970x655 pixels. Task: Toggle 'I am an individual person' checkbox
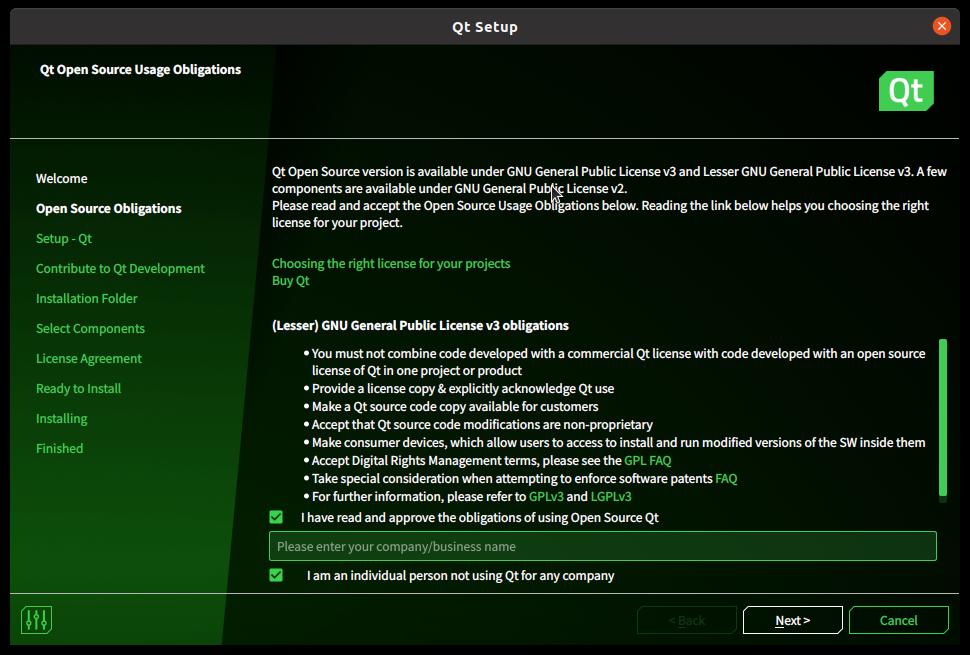(276, 575)
